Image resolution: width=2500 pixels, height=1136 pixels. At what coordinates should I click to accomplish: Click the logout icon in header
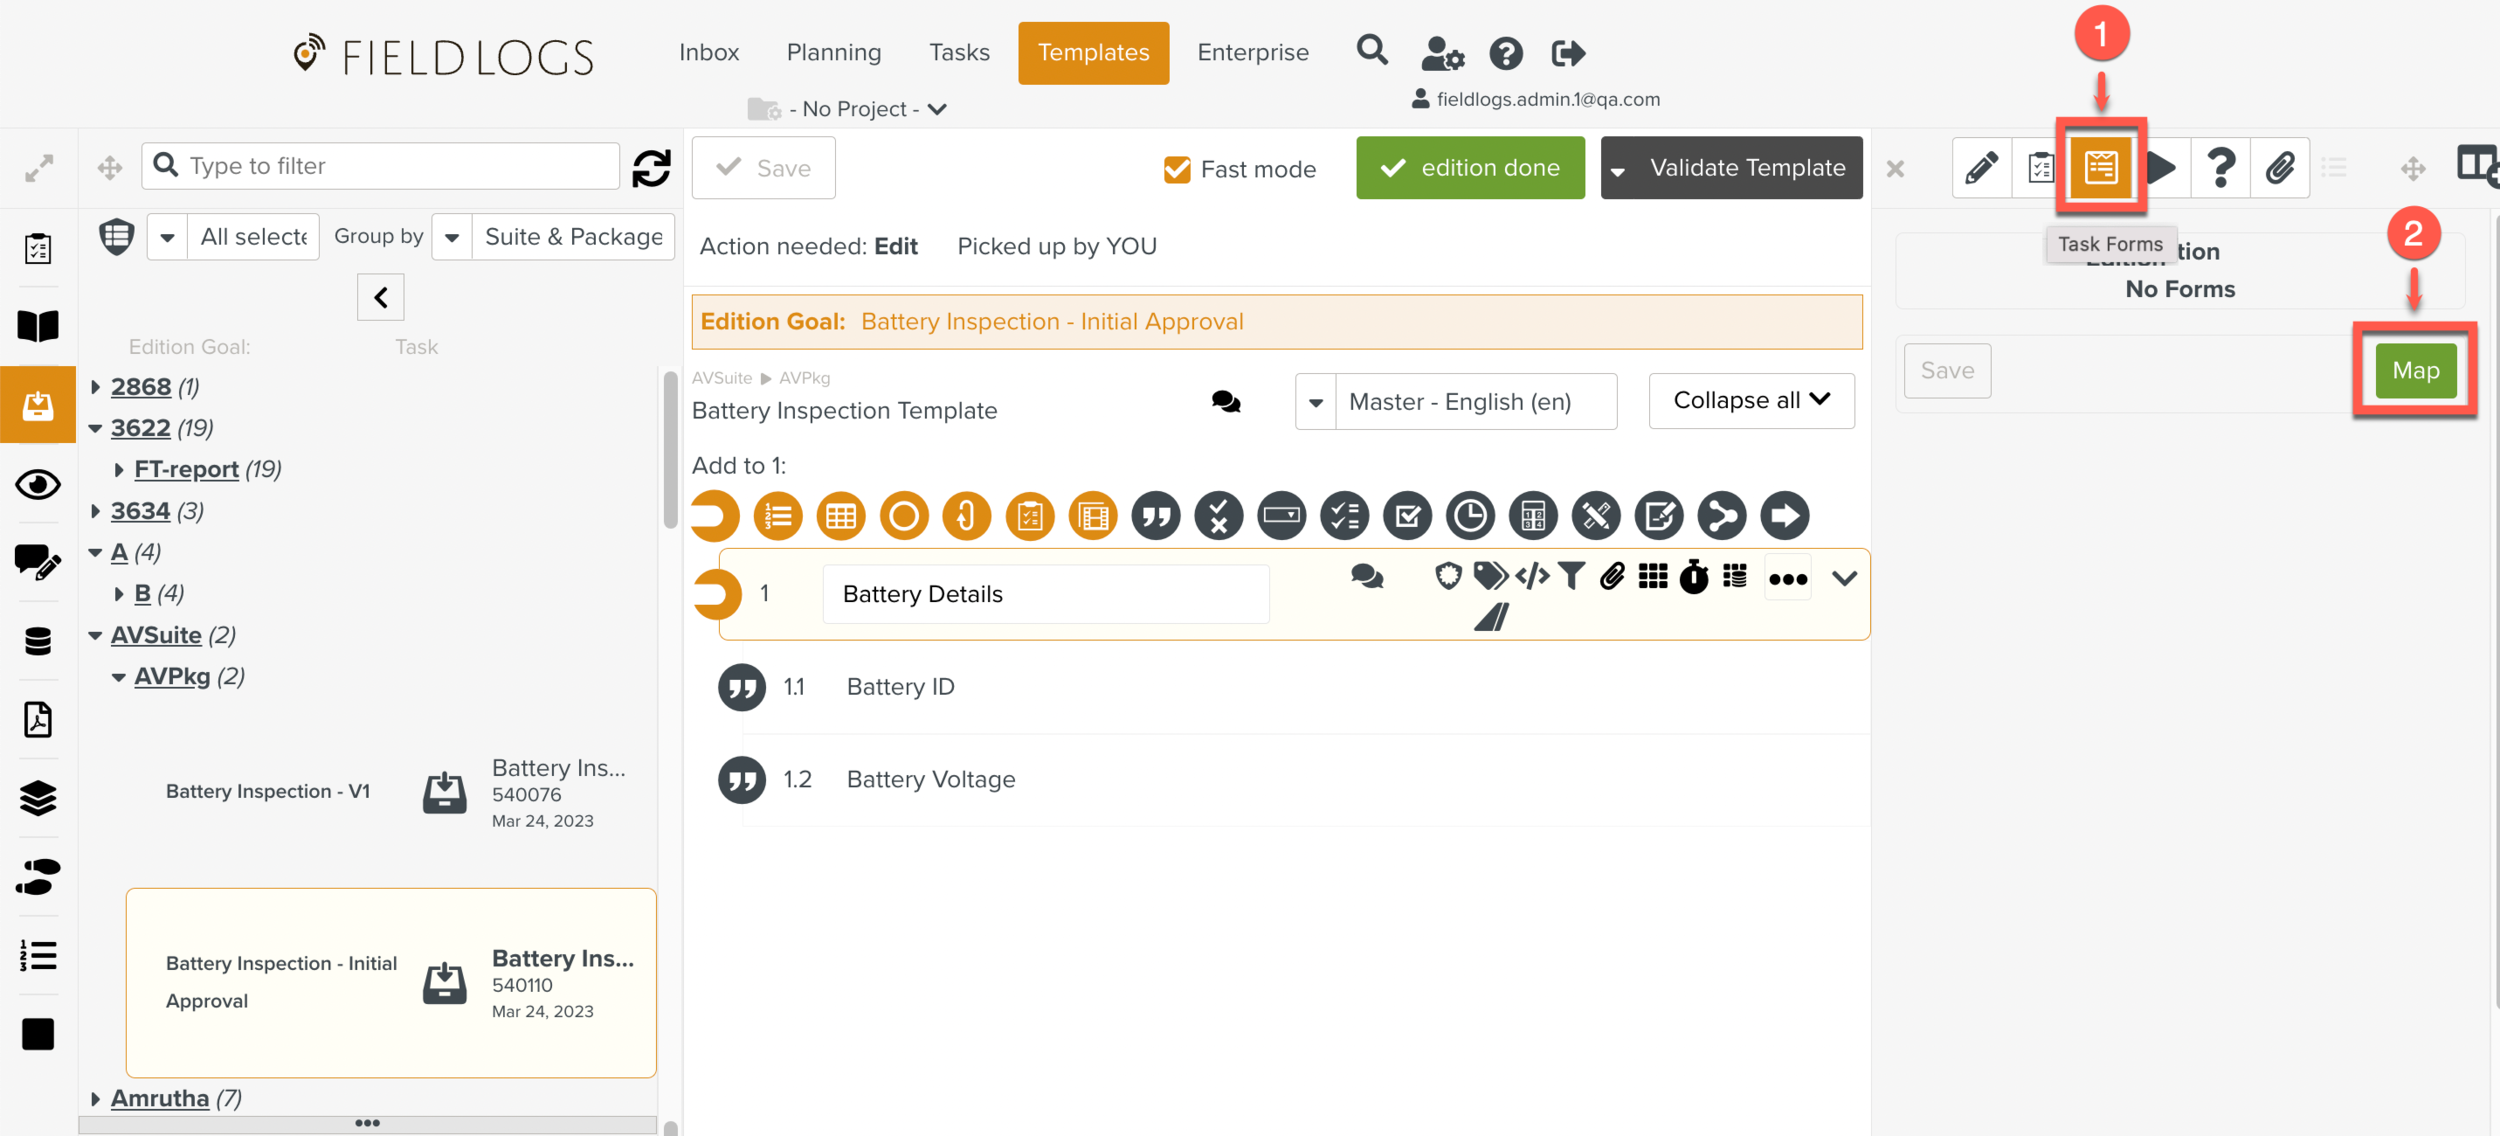1567,53
